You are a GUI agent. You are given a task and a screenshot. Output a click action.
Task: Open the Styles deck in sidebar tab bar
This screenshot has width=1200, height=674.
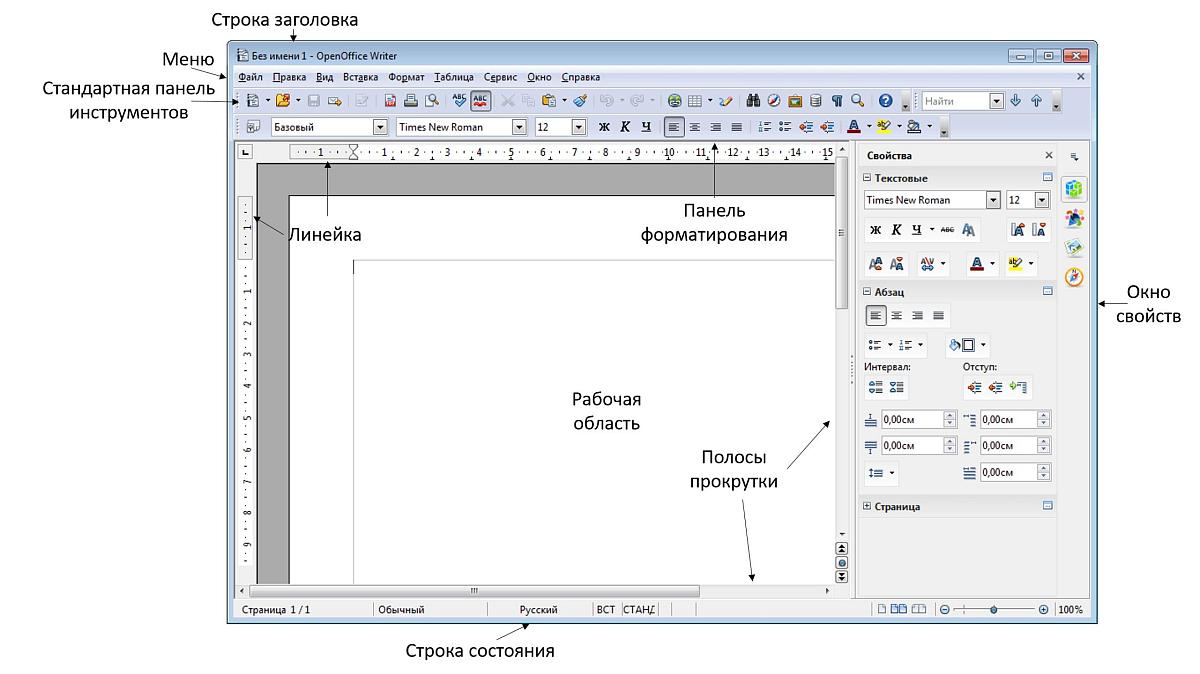tap(1074, 218)
